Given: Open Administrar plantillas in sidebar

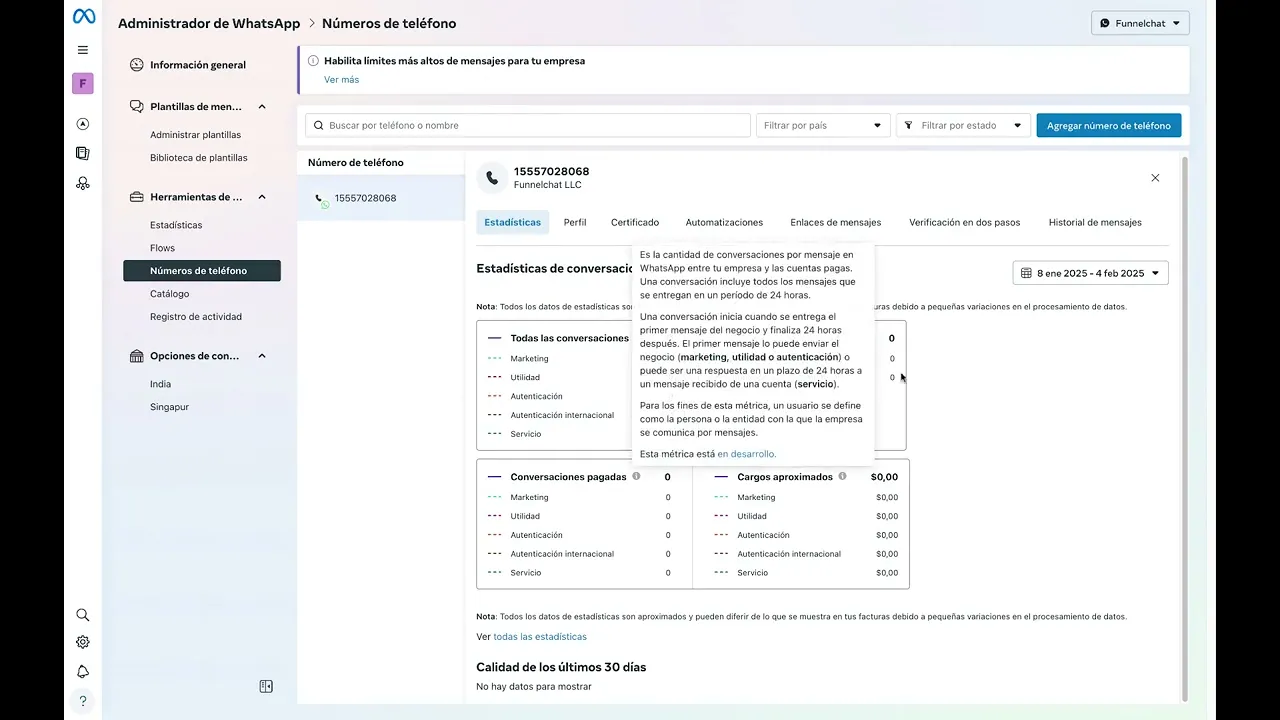Looking at the screenshot, I should coord(195,135).
